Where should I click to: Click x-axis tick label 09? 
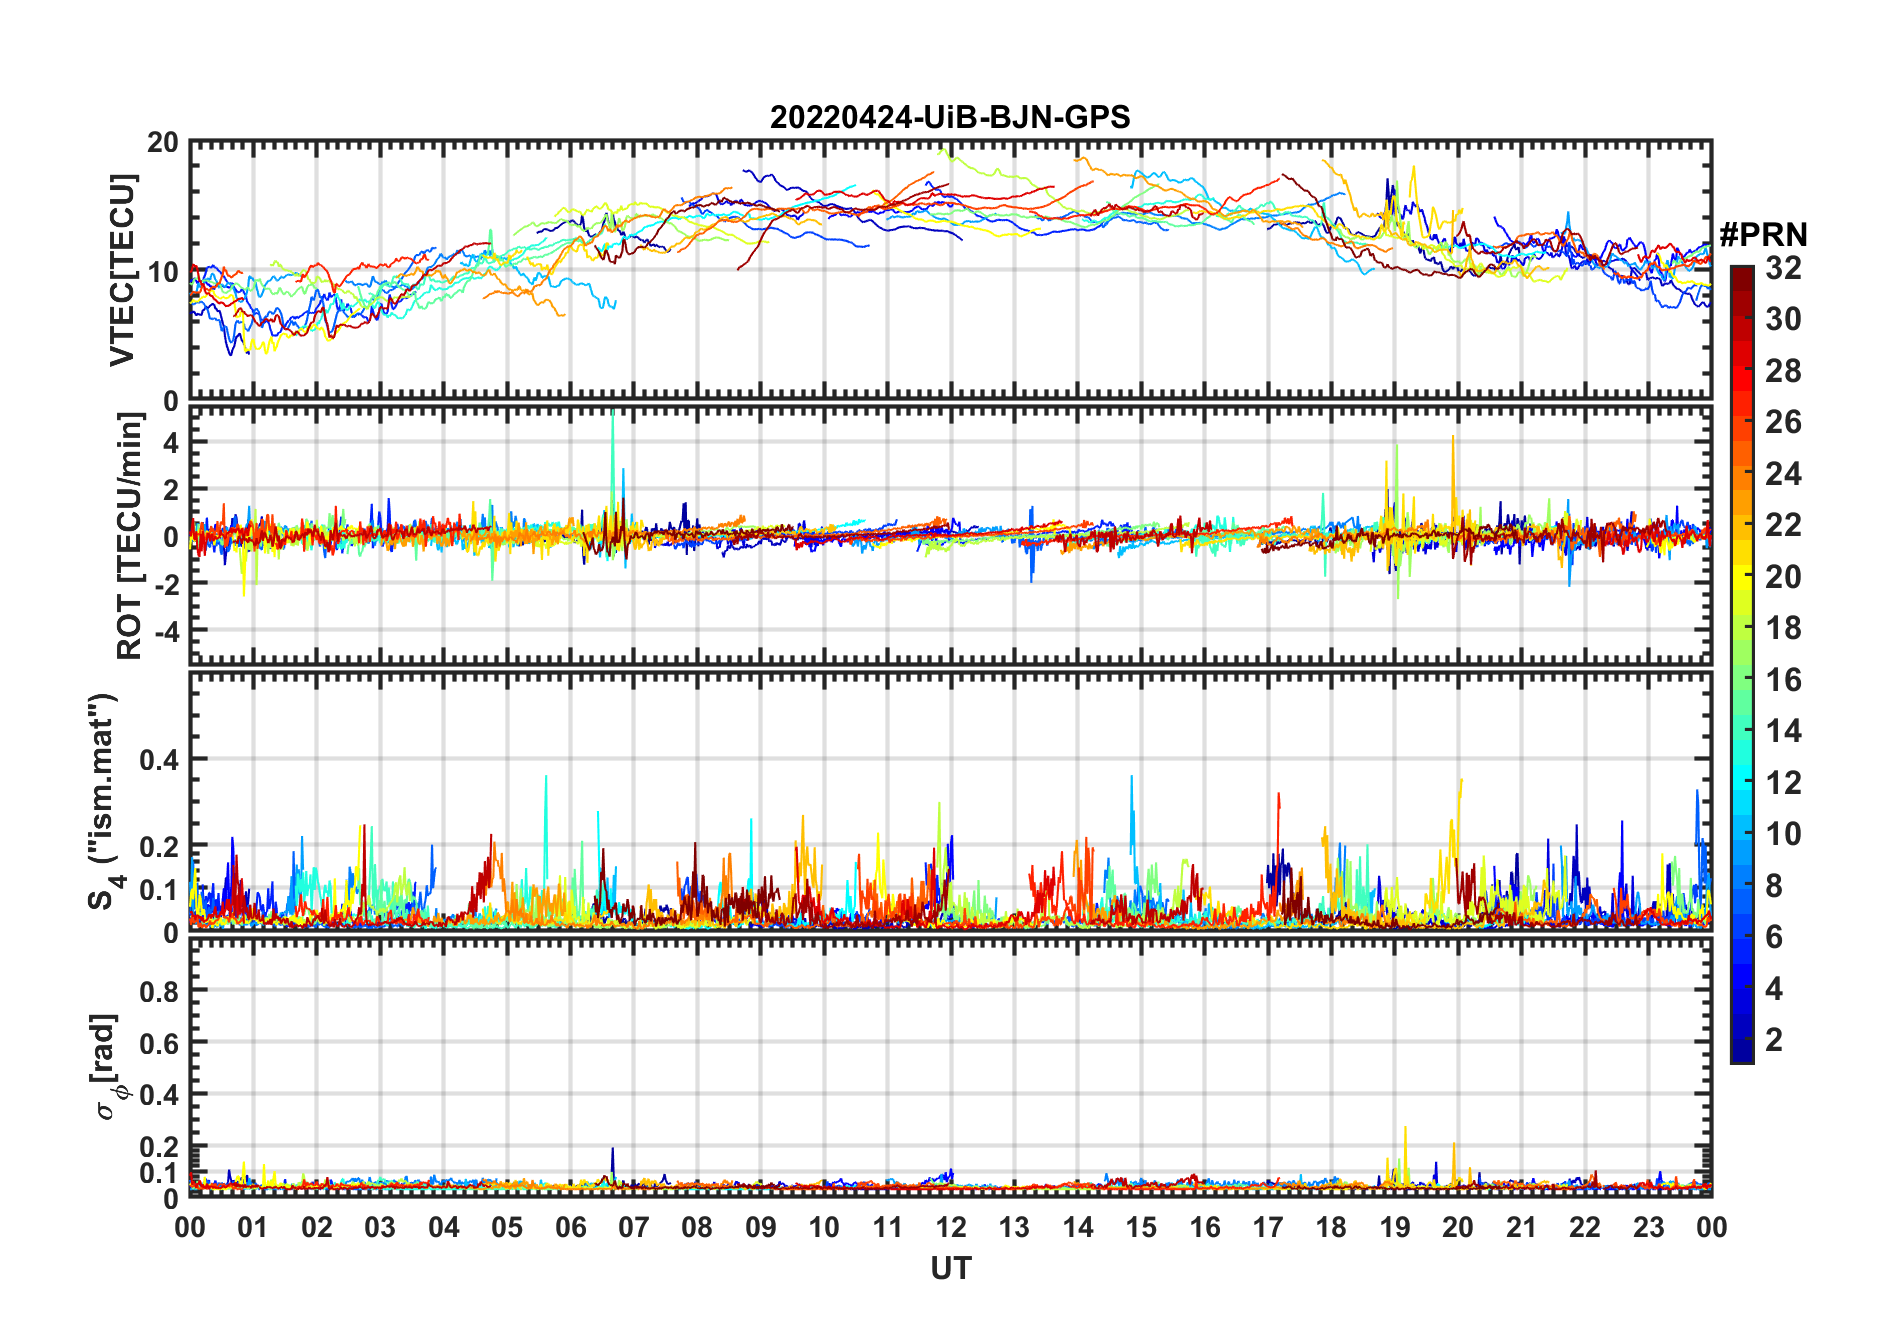(x=761, y=1227)
